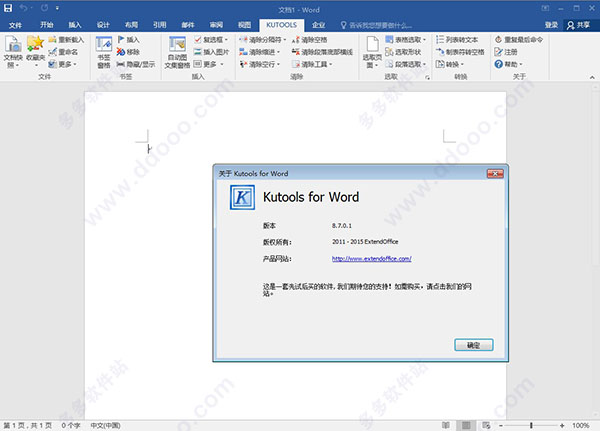Expand the quick access toolbar customize arrow
The width and height of the screenshot is (600, 431).
point(57,8)
